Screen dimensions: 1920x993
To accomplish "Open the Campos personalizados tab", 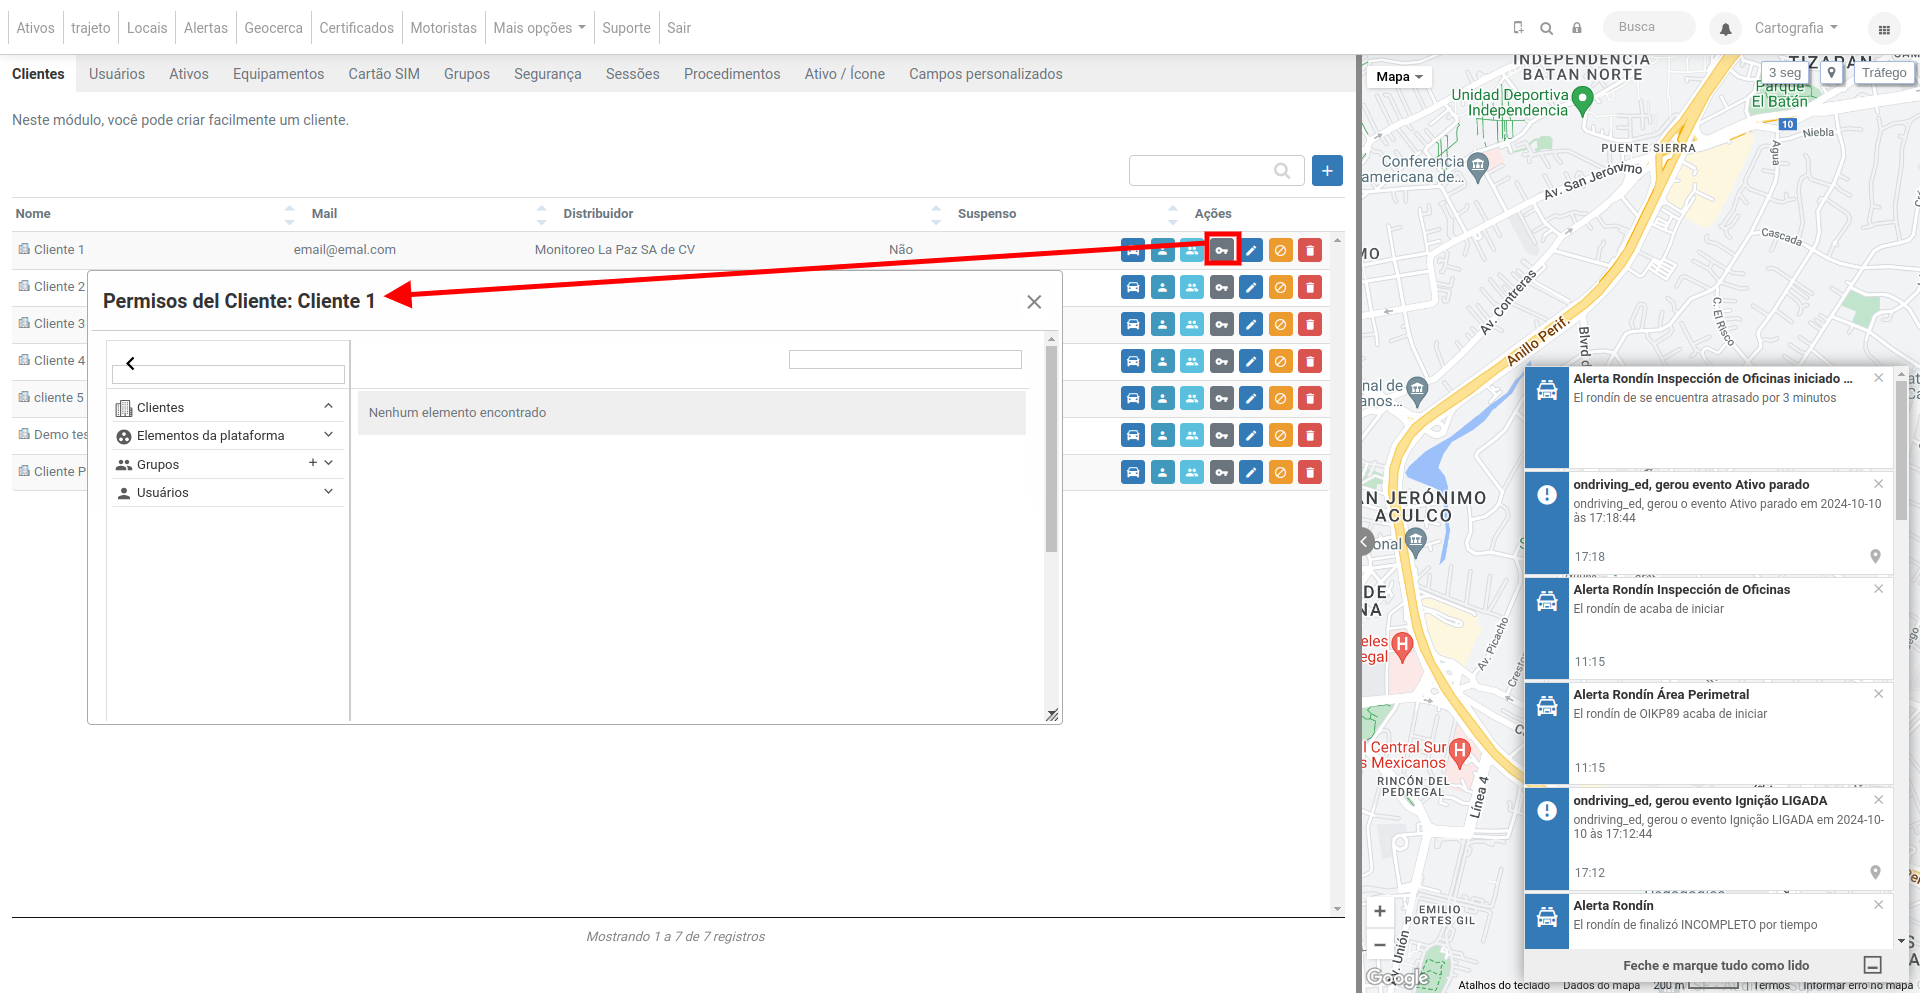I will [x=986, y=74].
